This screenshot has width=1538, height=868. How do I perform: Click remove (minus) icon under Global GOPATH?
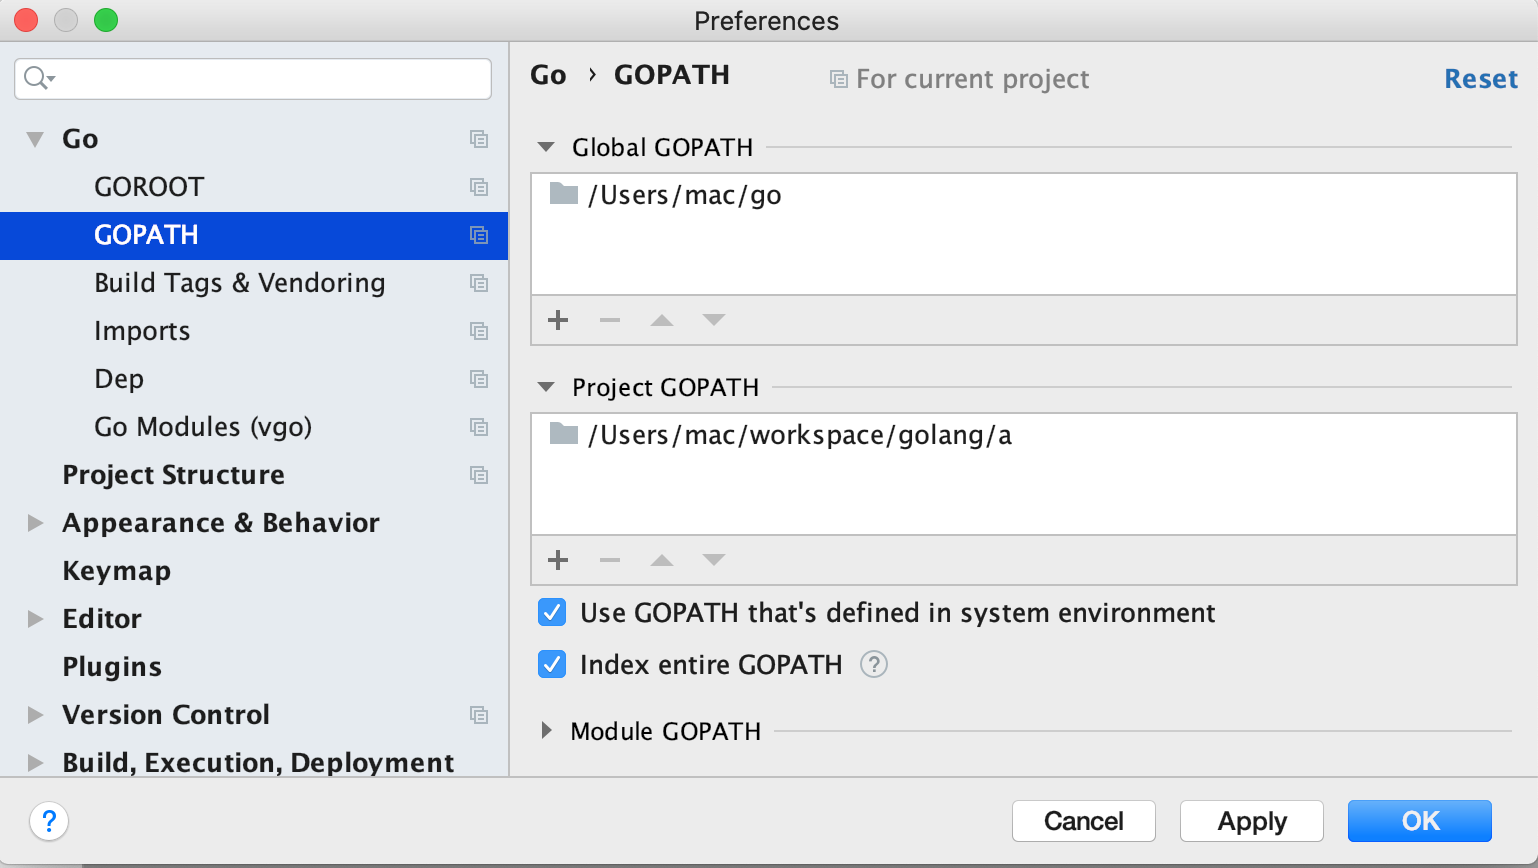[x=610, y=320]
